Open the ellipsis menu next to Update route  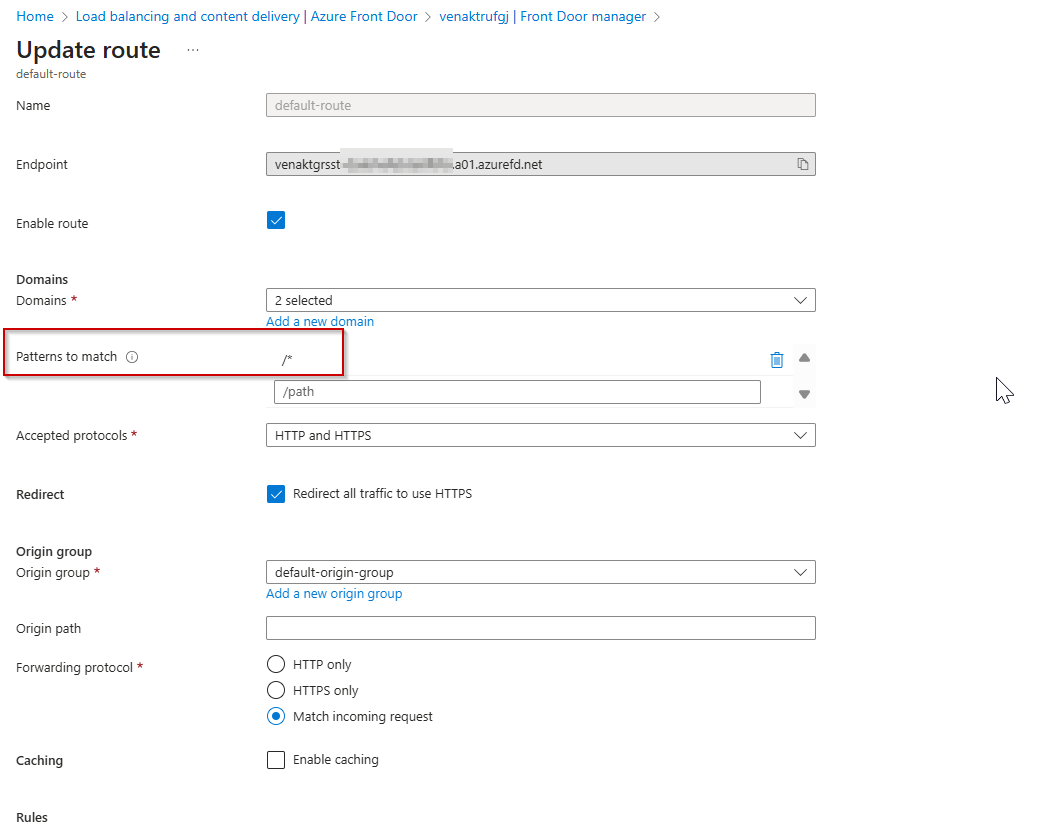pos(193,50)
